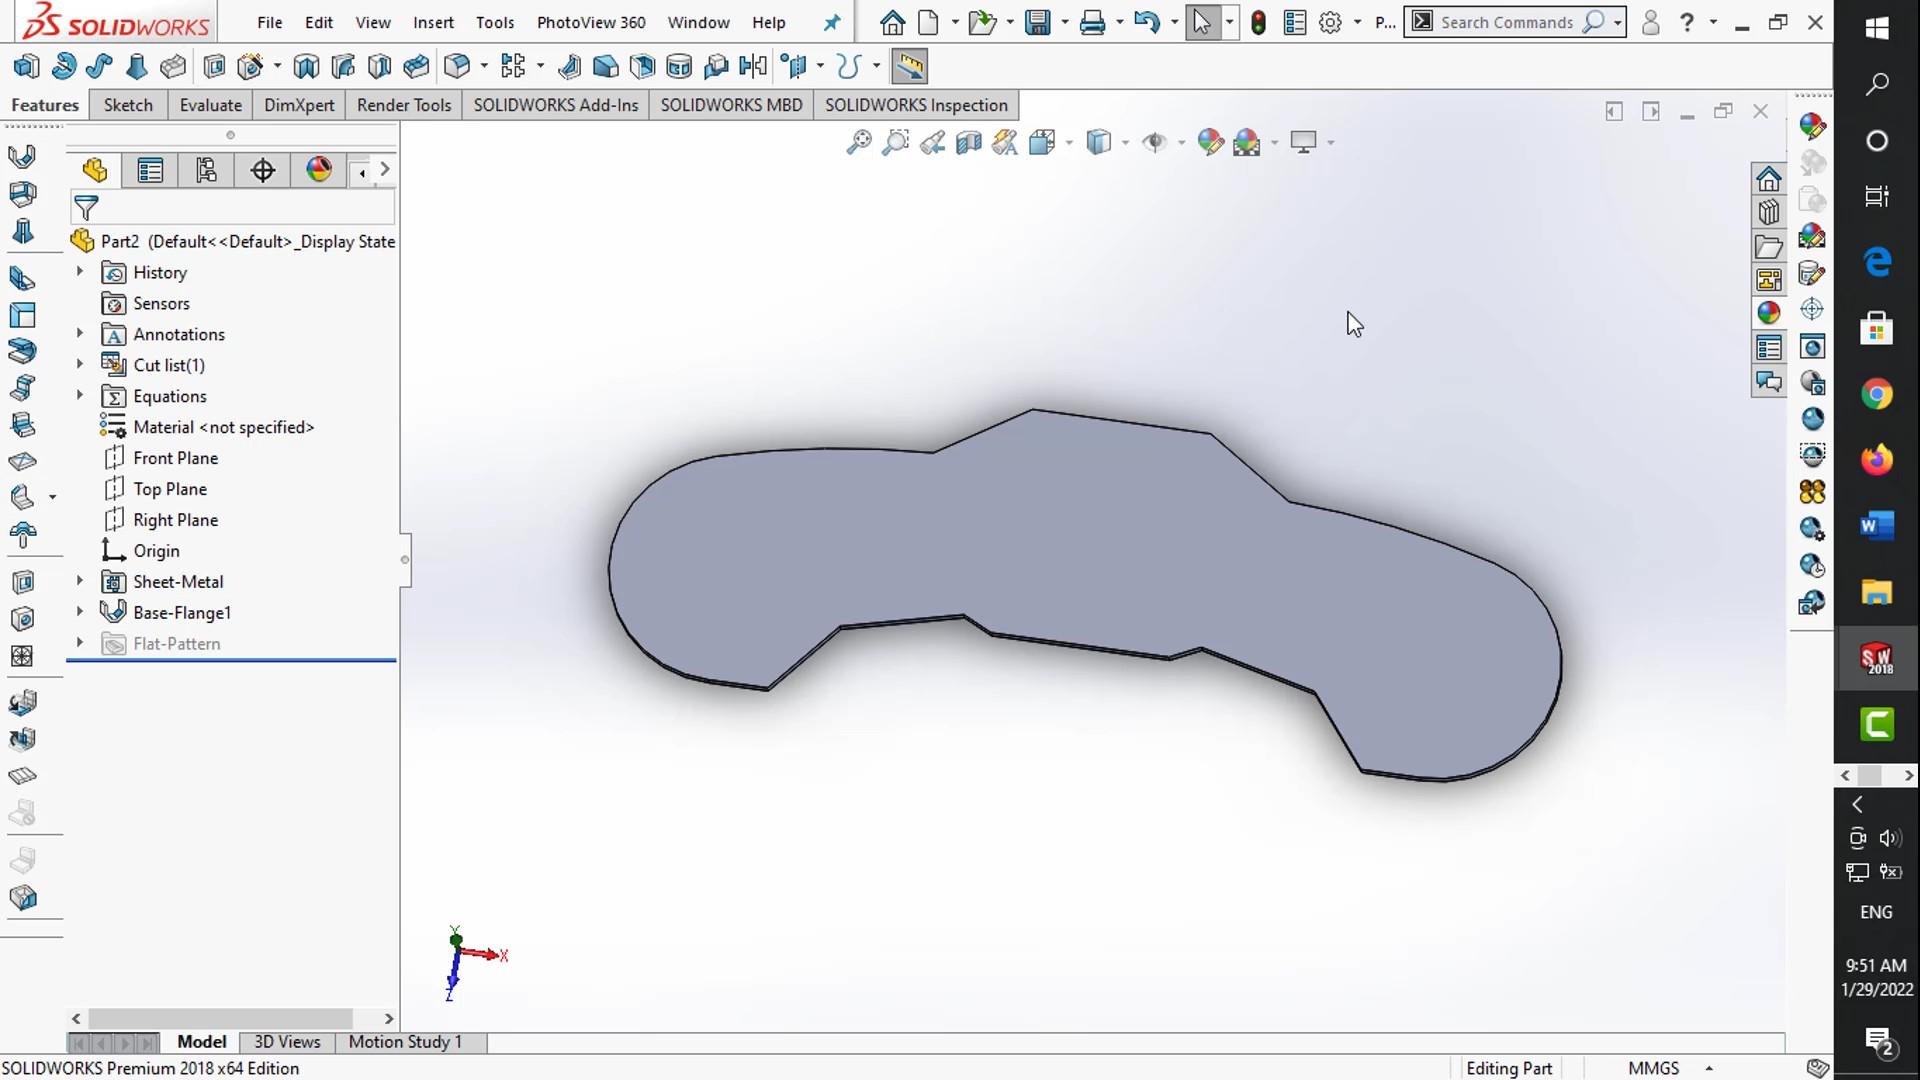Click in the Search Commands field
Screen dimensions: 1920x1080
click(x=1506, y=22)
